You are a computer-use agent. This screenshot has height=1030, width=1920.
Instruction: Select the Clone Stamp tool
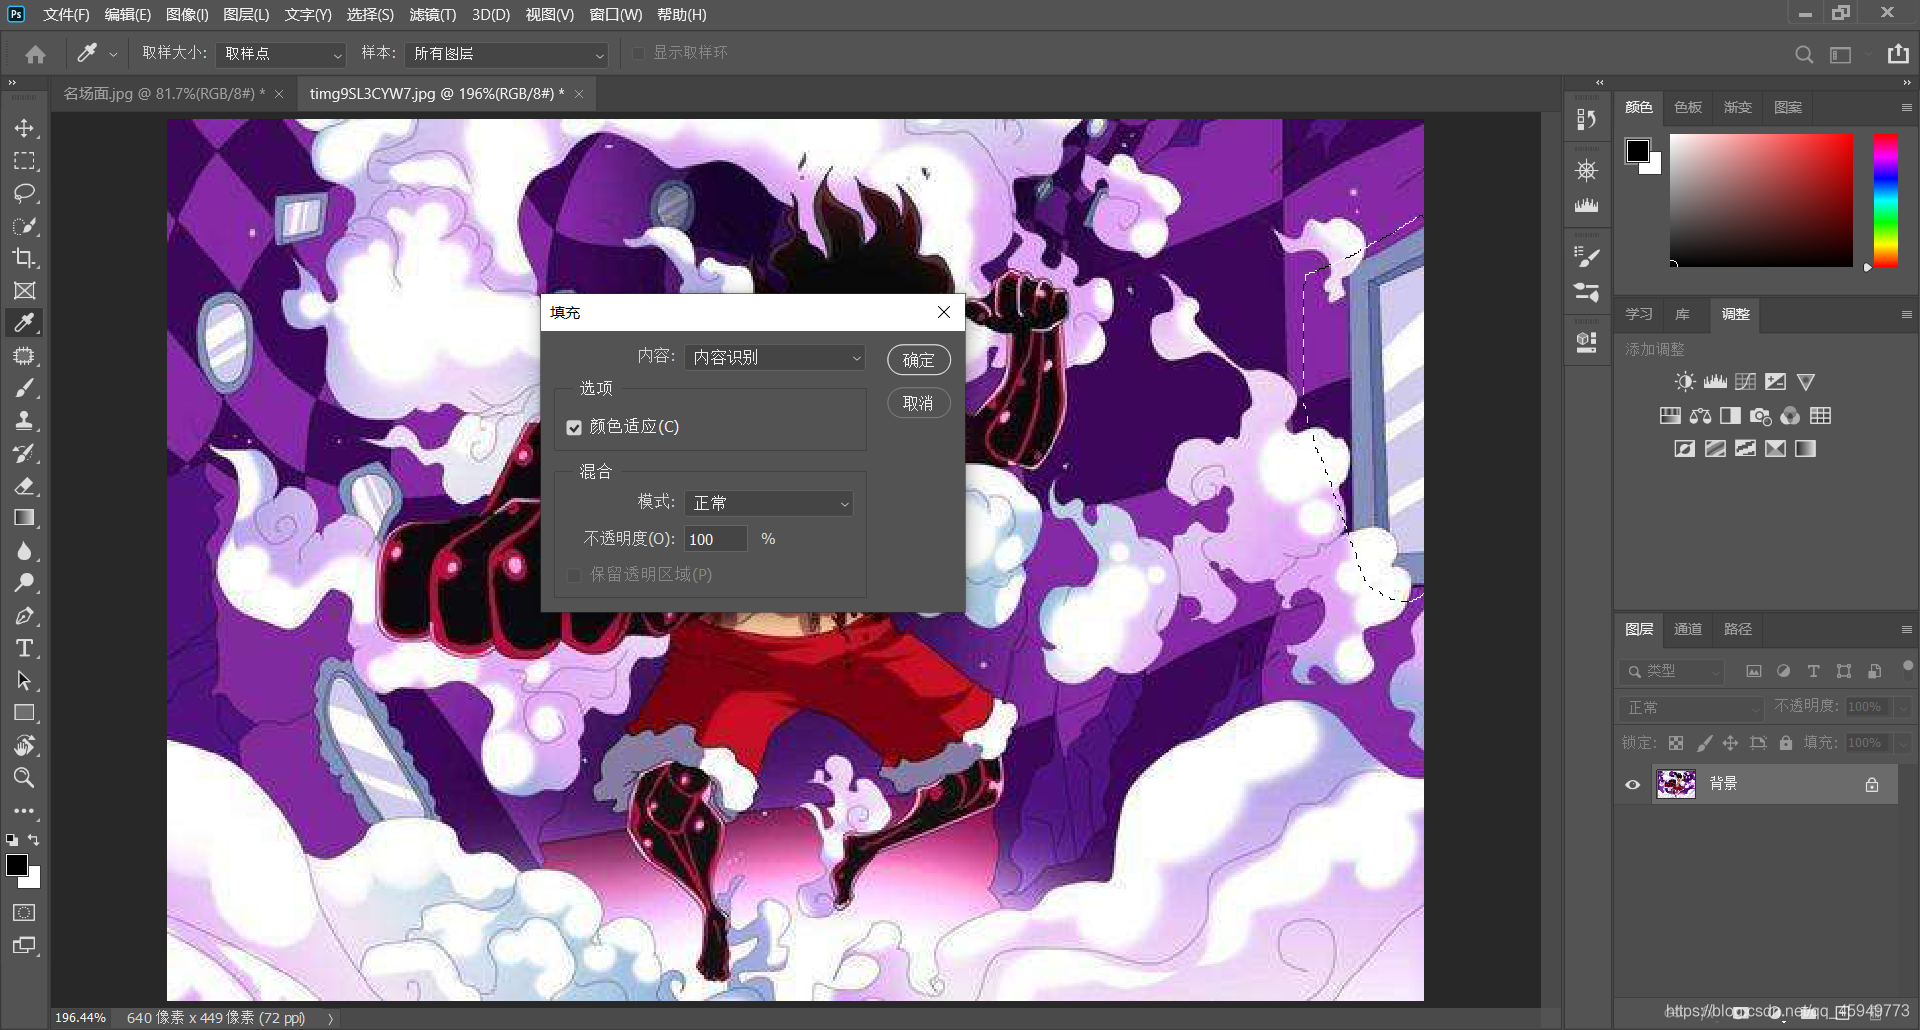(x=24, y=421)
